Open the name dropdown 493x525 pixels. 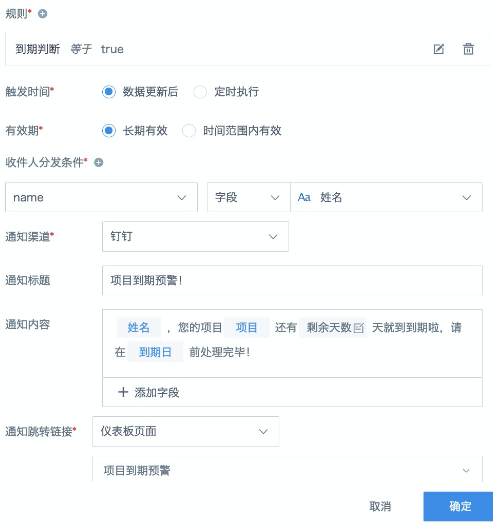pyautogui.click(x=101, y=197)
